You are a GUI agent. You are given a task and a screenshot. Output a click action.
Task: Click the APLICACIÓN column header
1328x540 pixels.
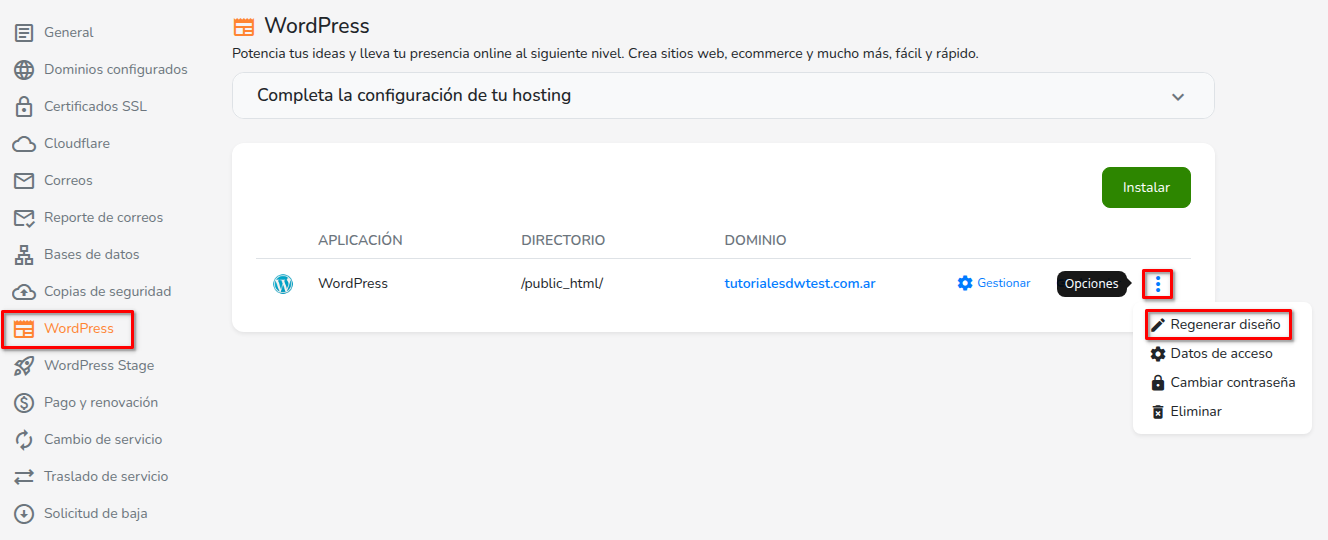(x=360, y=241)
